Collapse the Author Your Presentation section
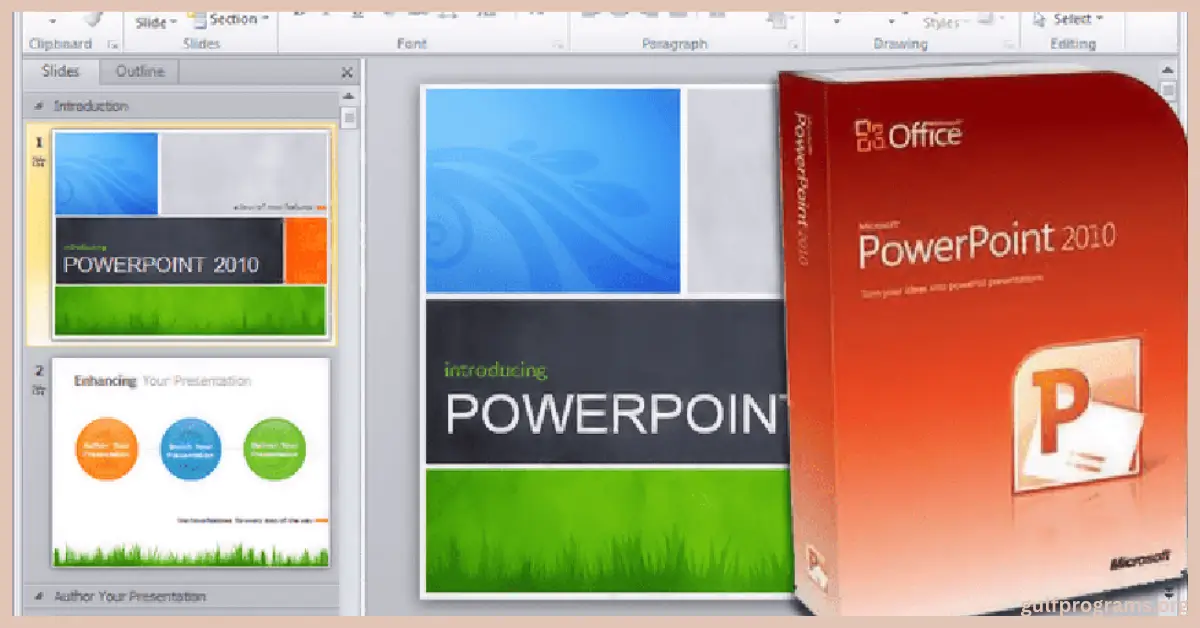This screenshot has height=628, width=1200. 39,597
